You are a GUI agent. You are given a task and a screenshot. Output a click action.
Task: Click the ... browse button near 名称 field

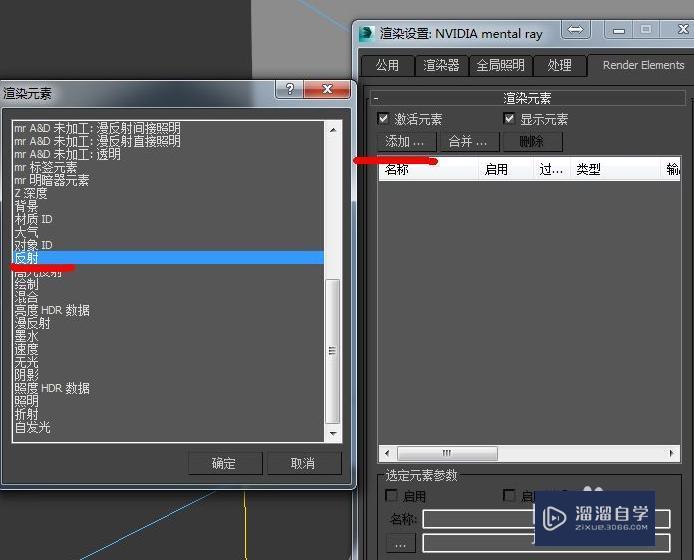pyautogui.click(x=401, y=544)
